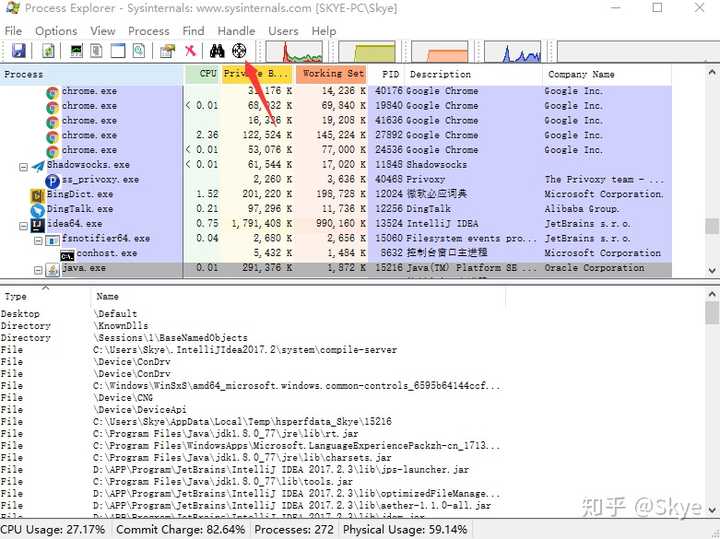Select the conhost.exe console icon
This screenshot has height=539, width=720.
pyautogui.click(x=67, y=255)
